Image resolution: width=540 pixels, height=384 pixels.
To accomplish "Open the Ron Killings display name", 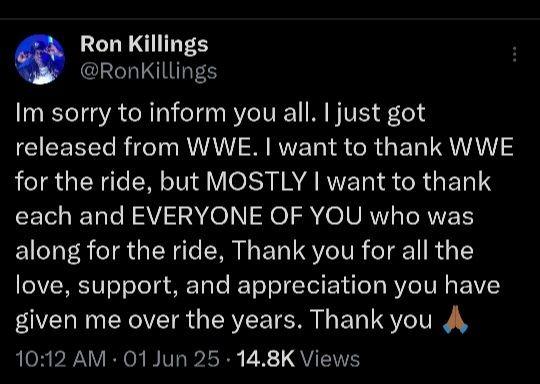I will (x=144, y=45).
